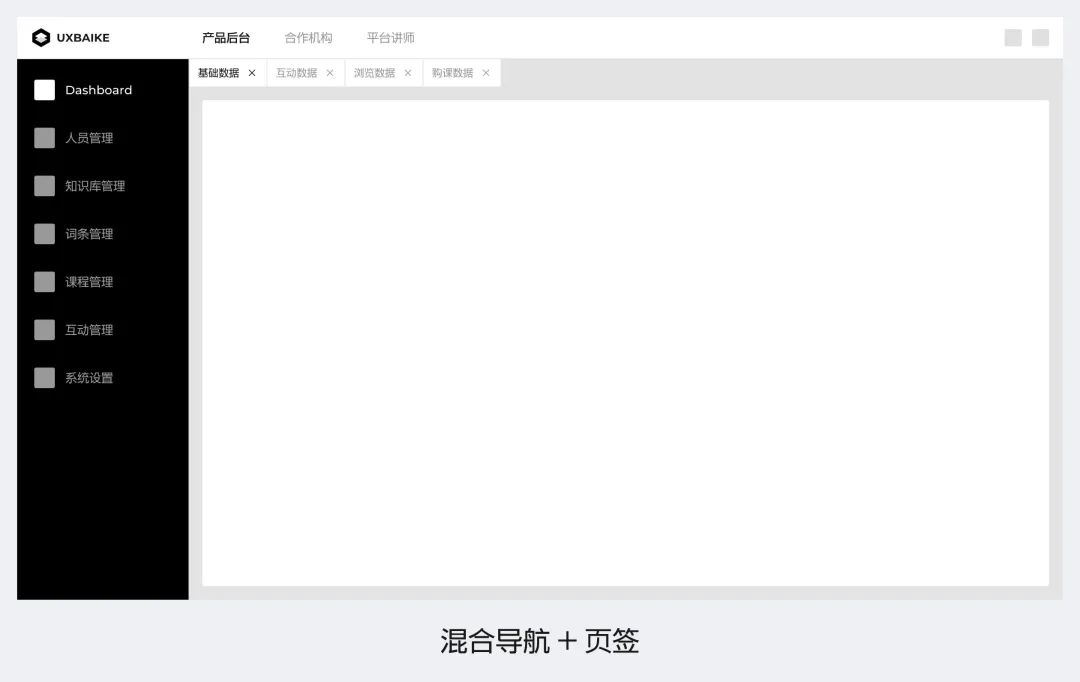Click the 课程管理 sidebar icon
Screen dimensions: 1080x682
click(44, 282)
